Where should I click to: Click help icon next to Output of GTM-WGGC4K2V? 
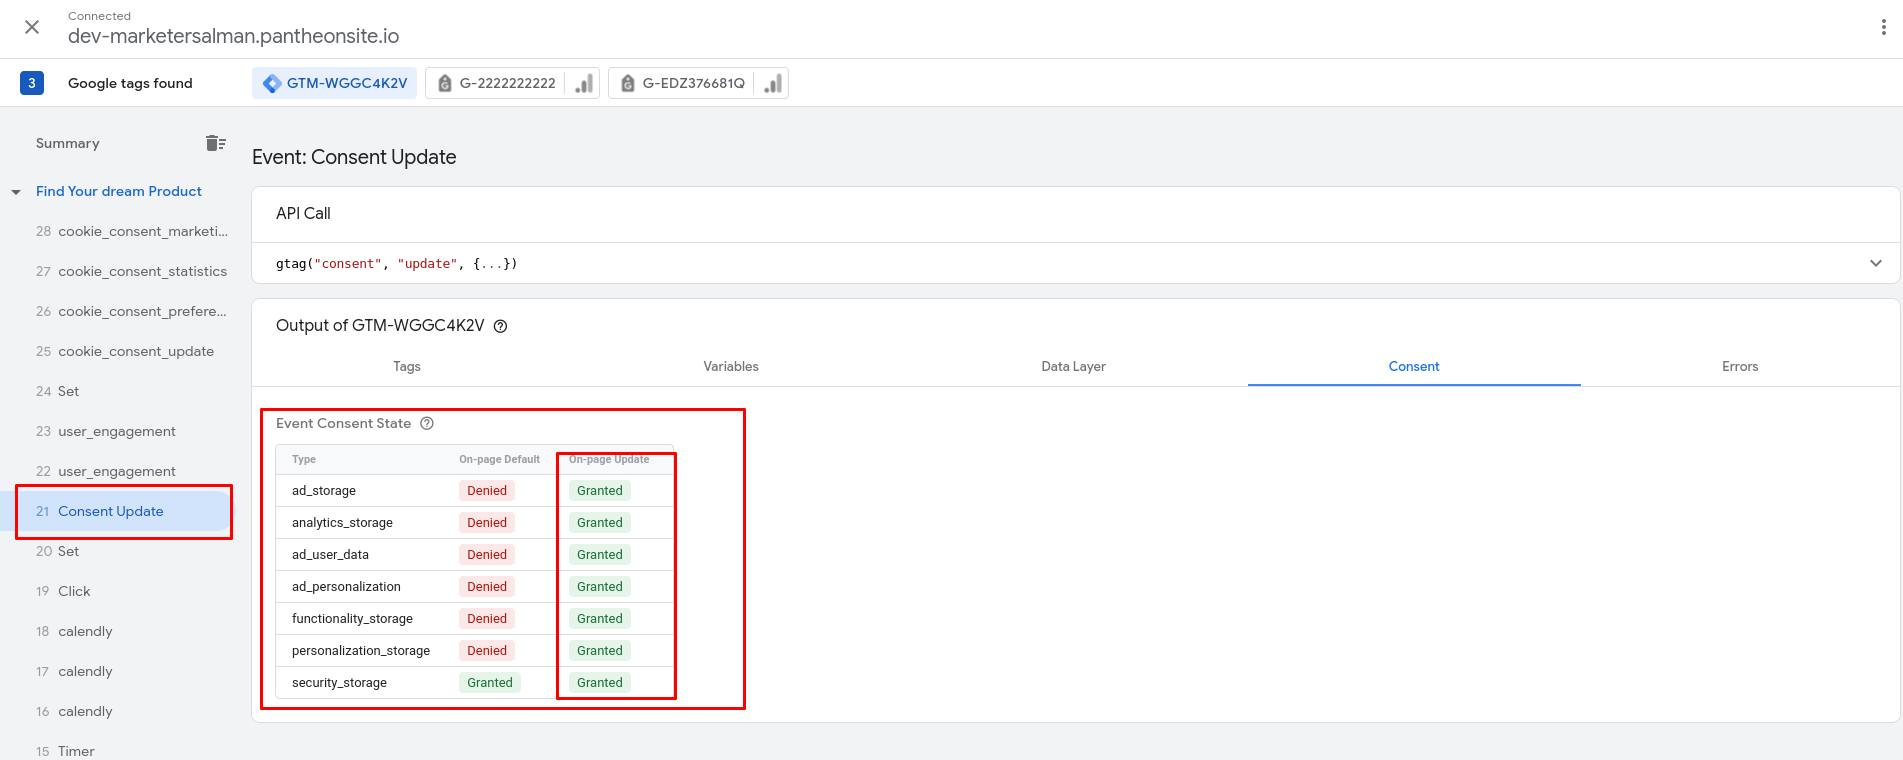501,326
